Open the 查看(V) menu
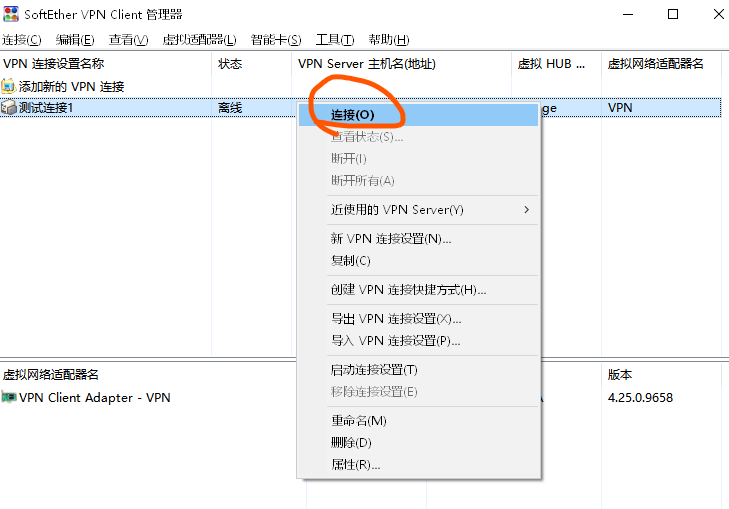This screenshot has height=509, width=729. click(x=128, y=40)
